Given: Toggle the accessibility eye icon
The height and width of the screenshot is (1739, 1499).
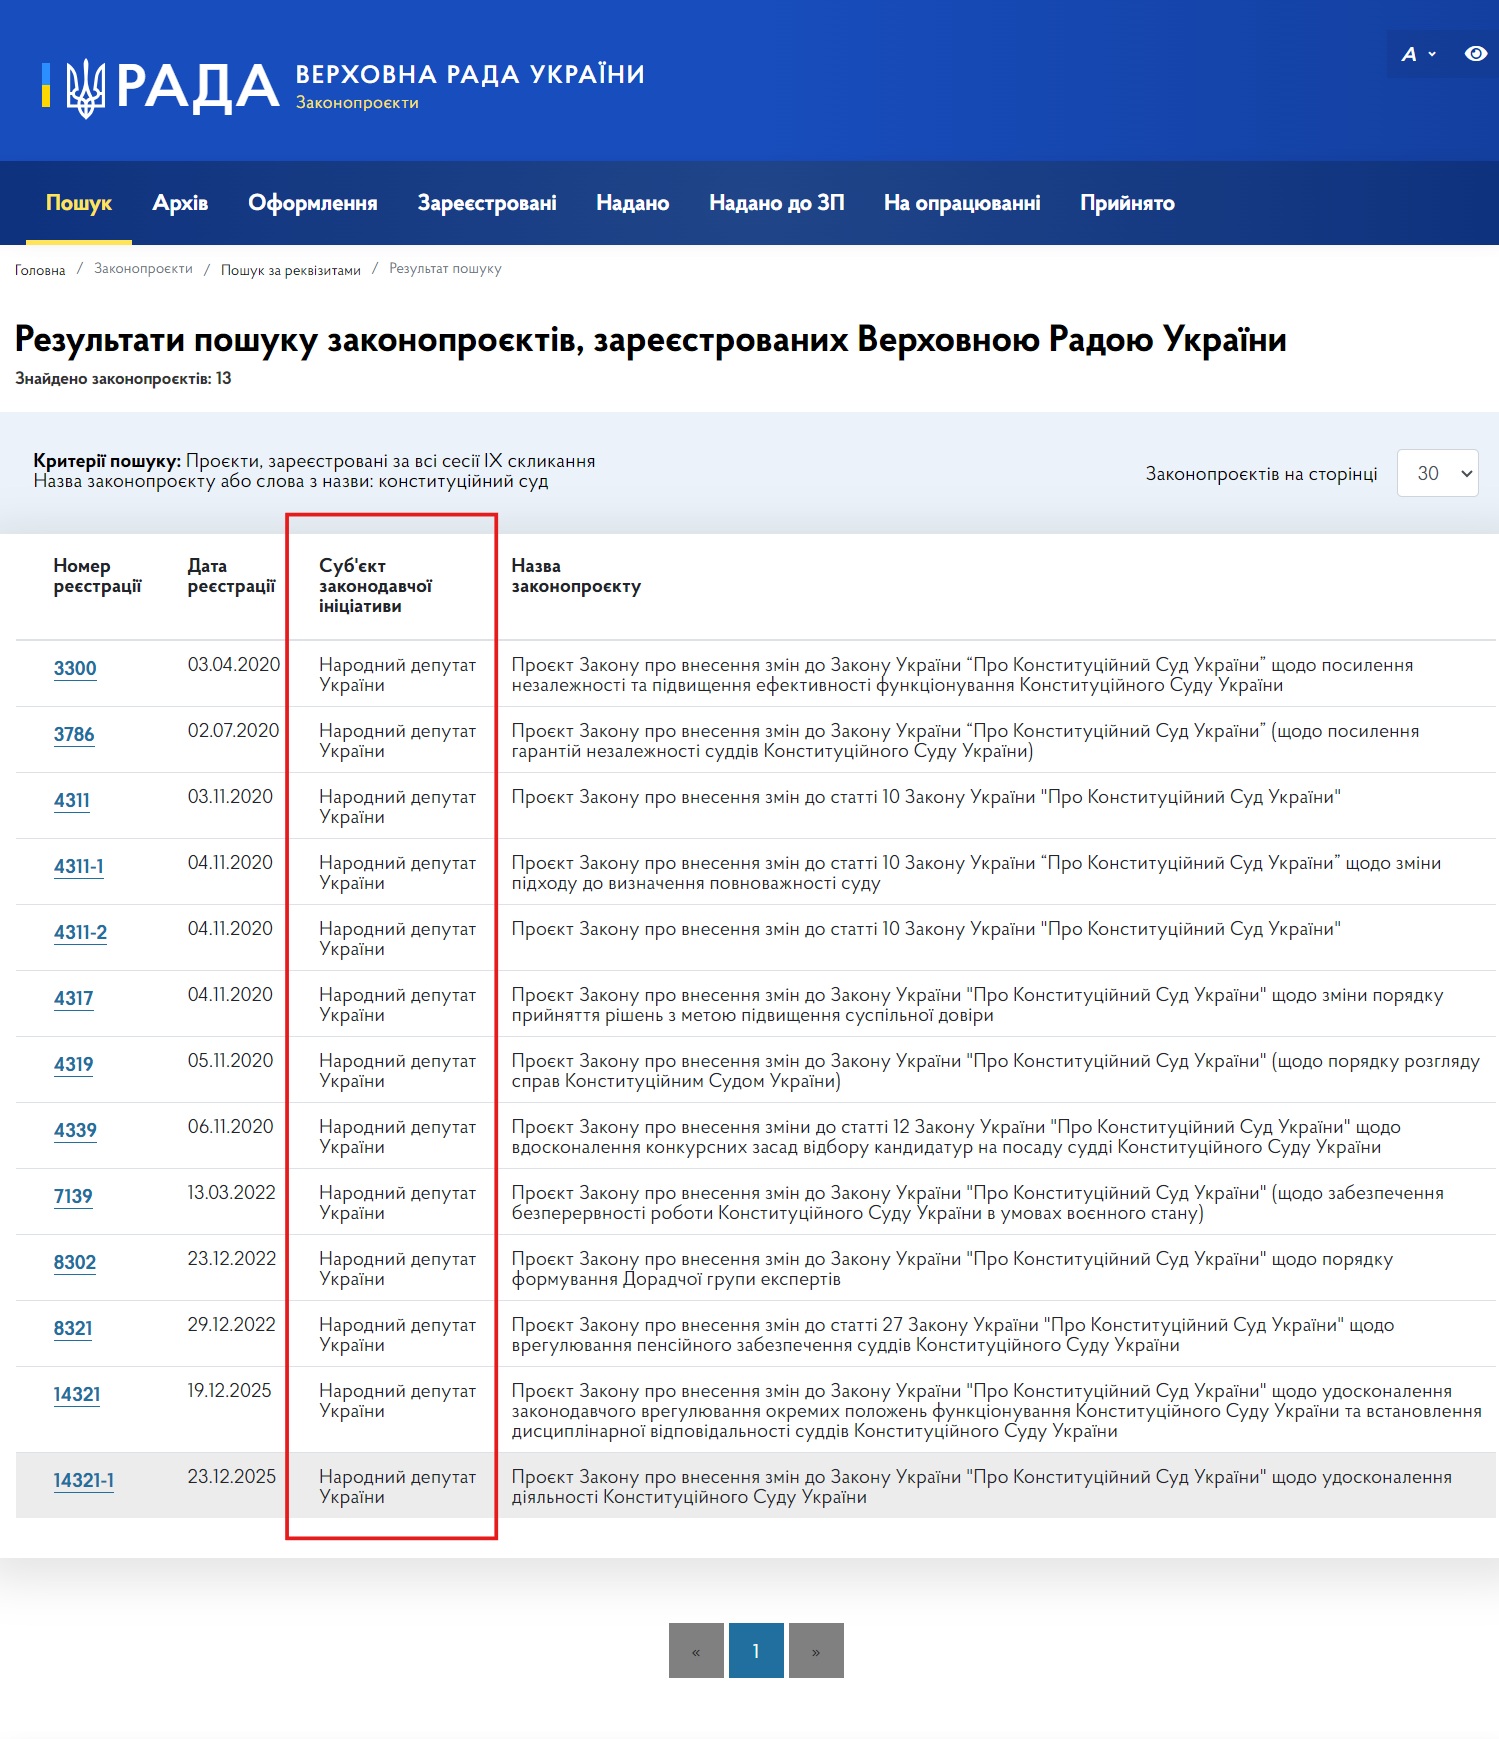Looking at the screenshot, I should (1475, 54).
